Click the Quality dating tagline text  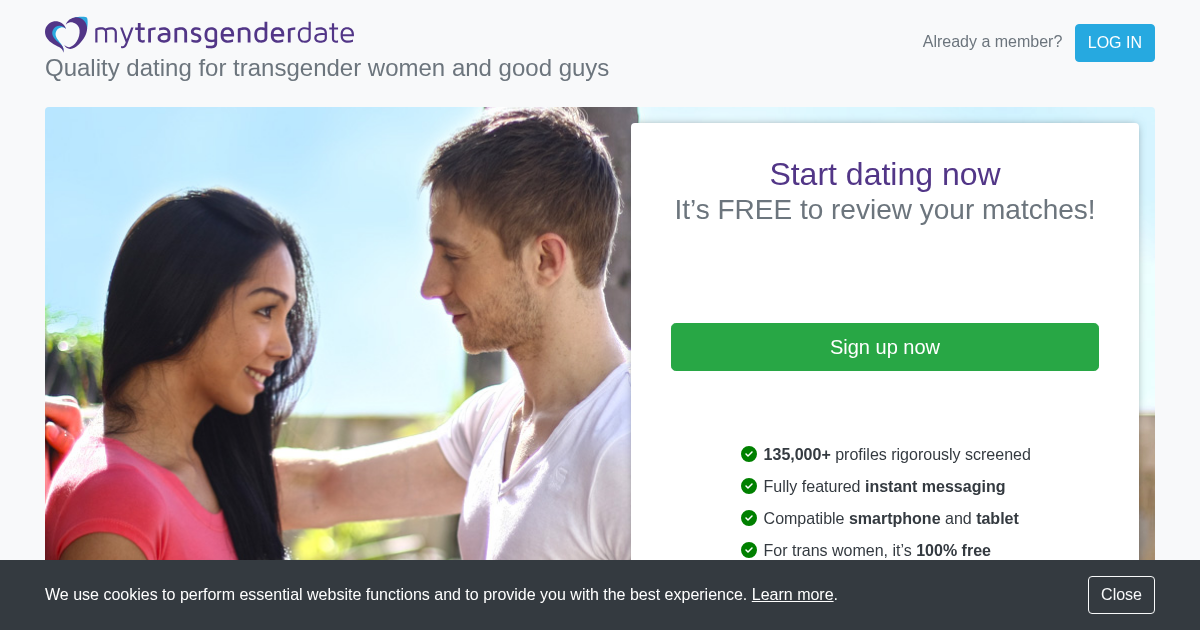tap(327, 68)
